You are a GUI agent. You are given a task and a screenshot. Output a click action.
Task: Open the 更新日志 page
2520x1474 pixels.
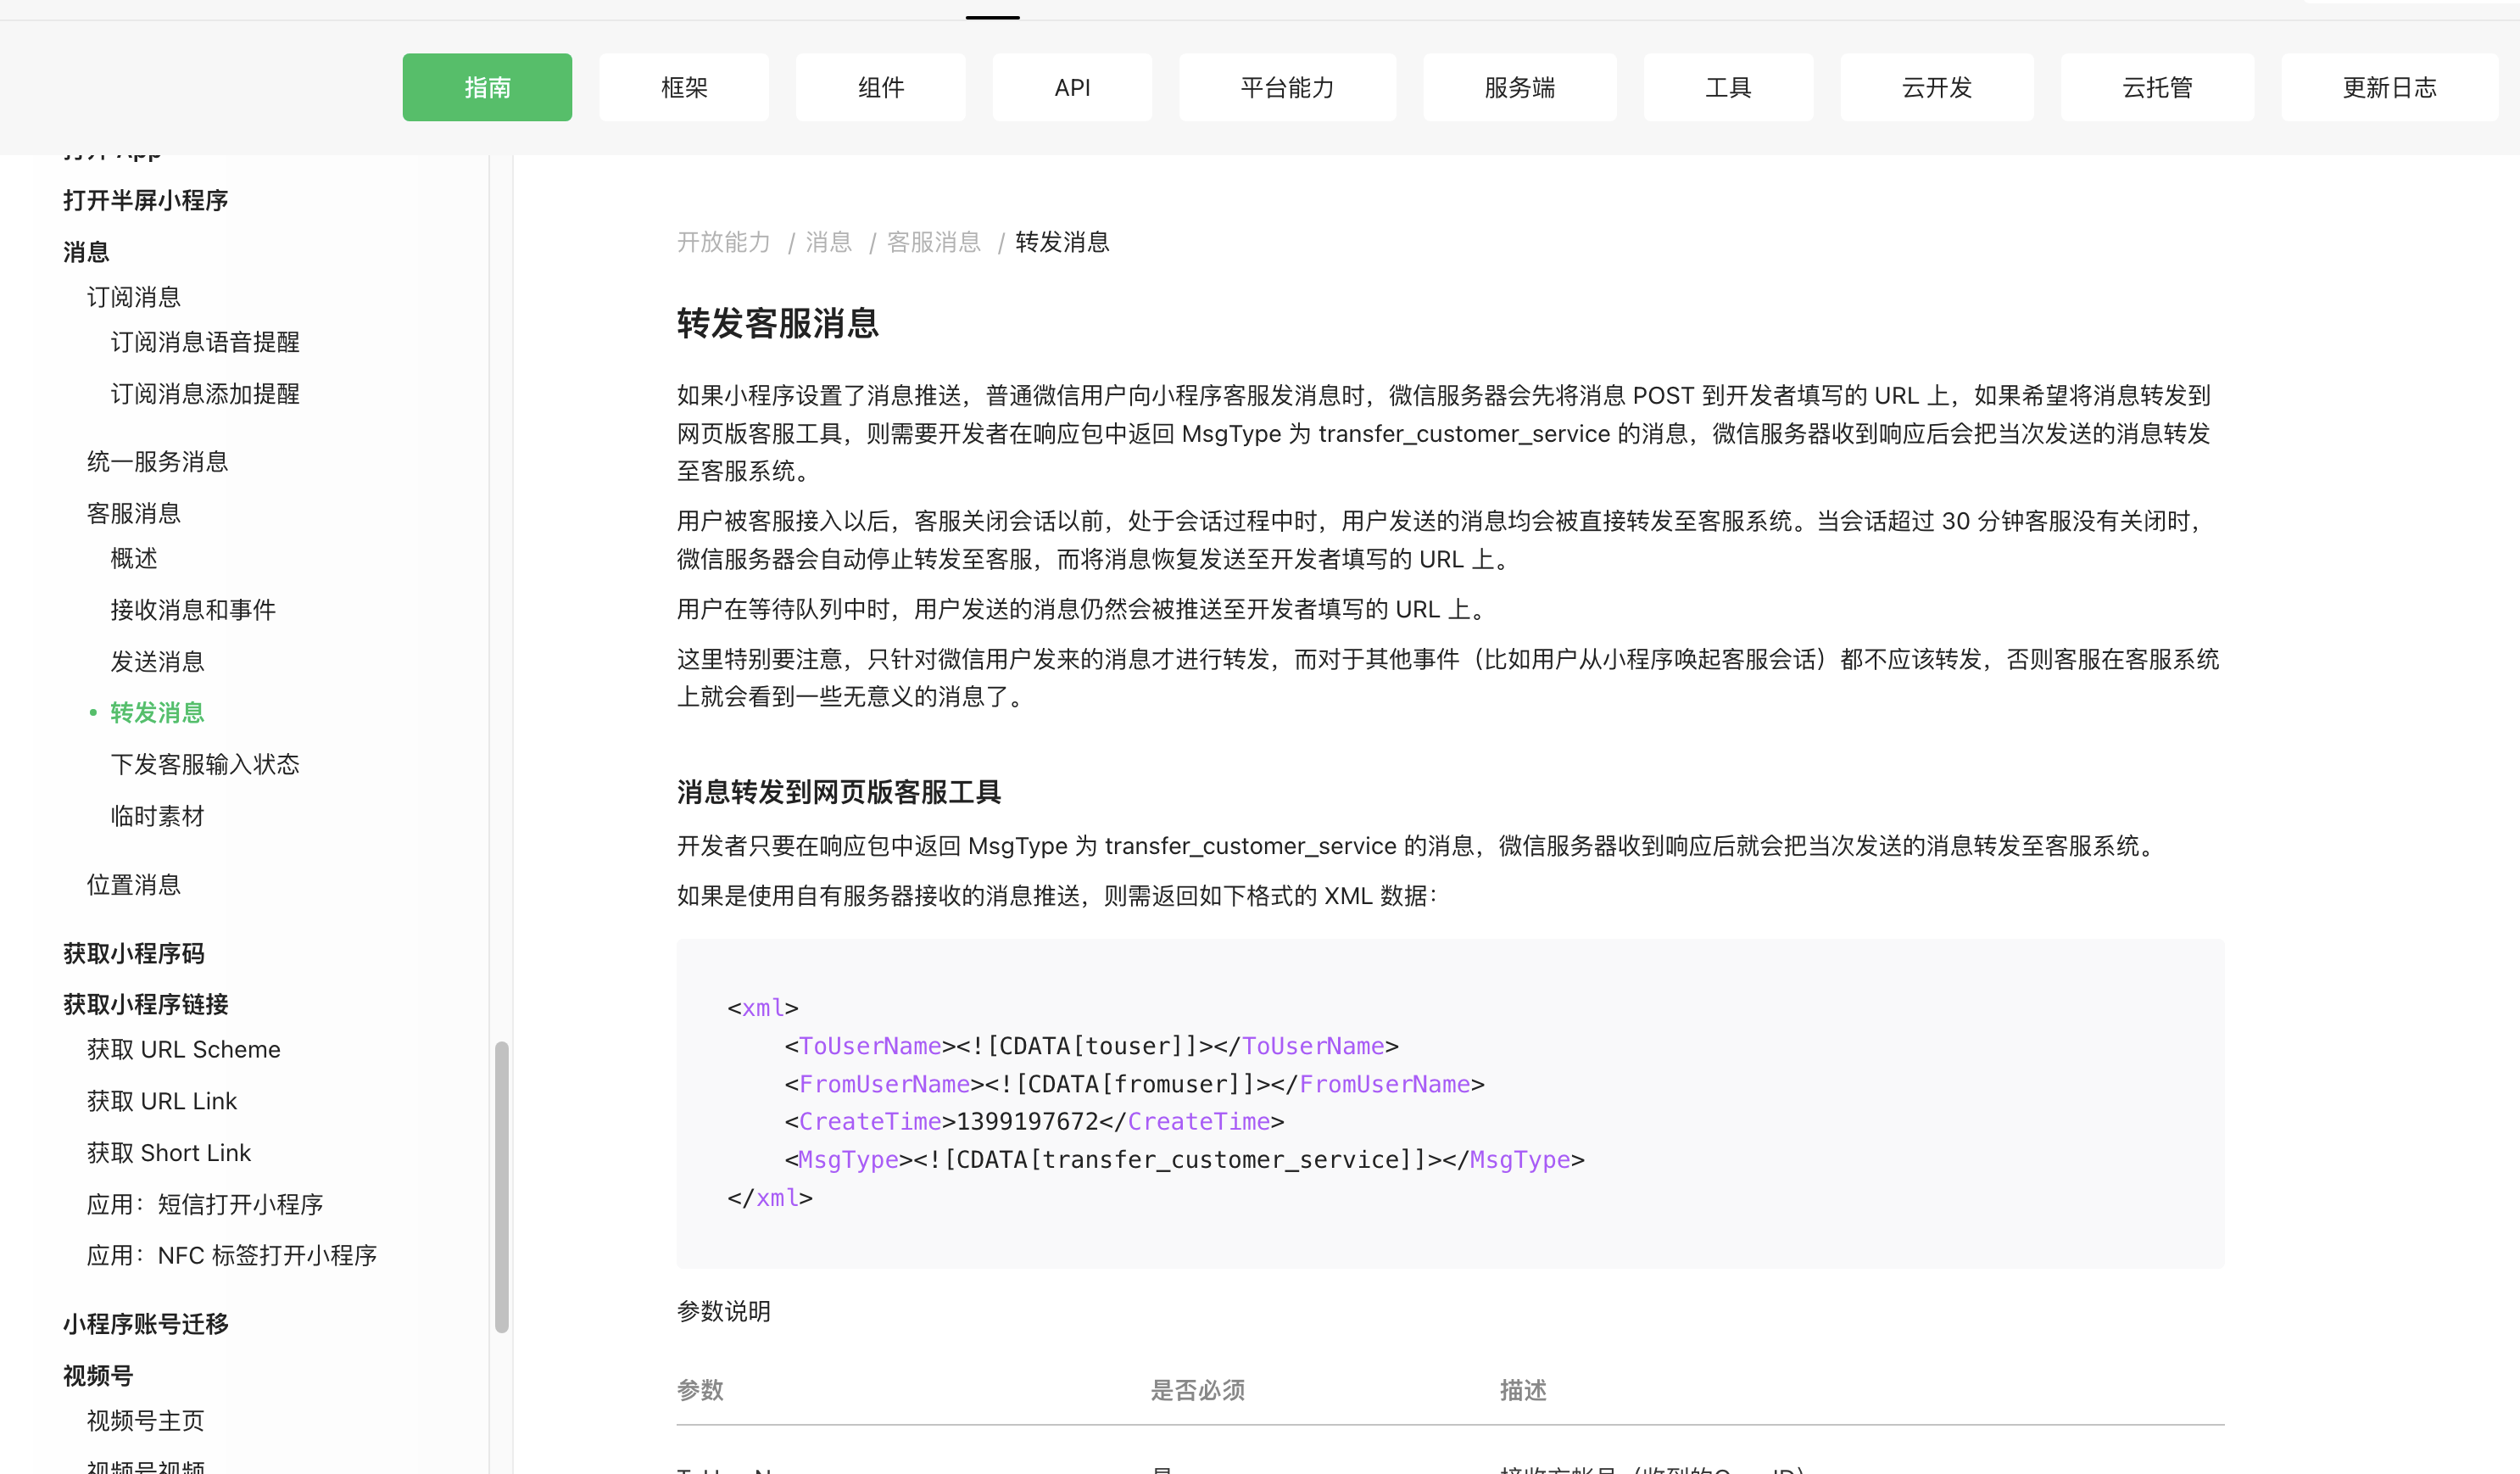(x=2388, y=87)
